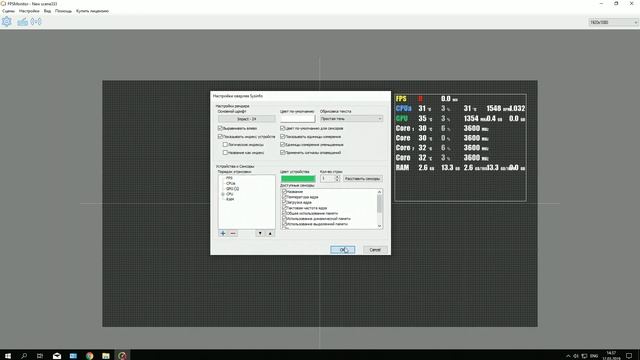Open the 'Сцены' menu

8,11
